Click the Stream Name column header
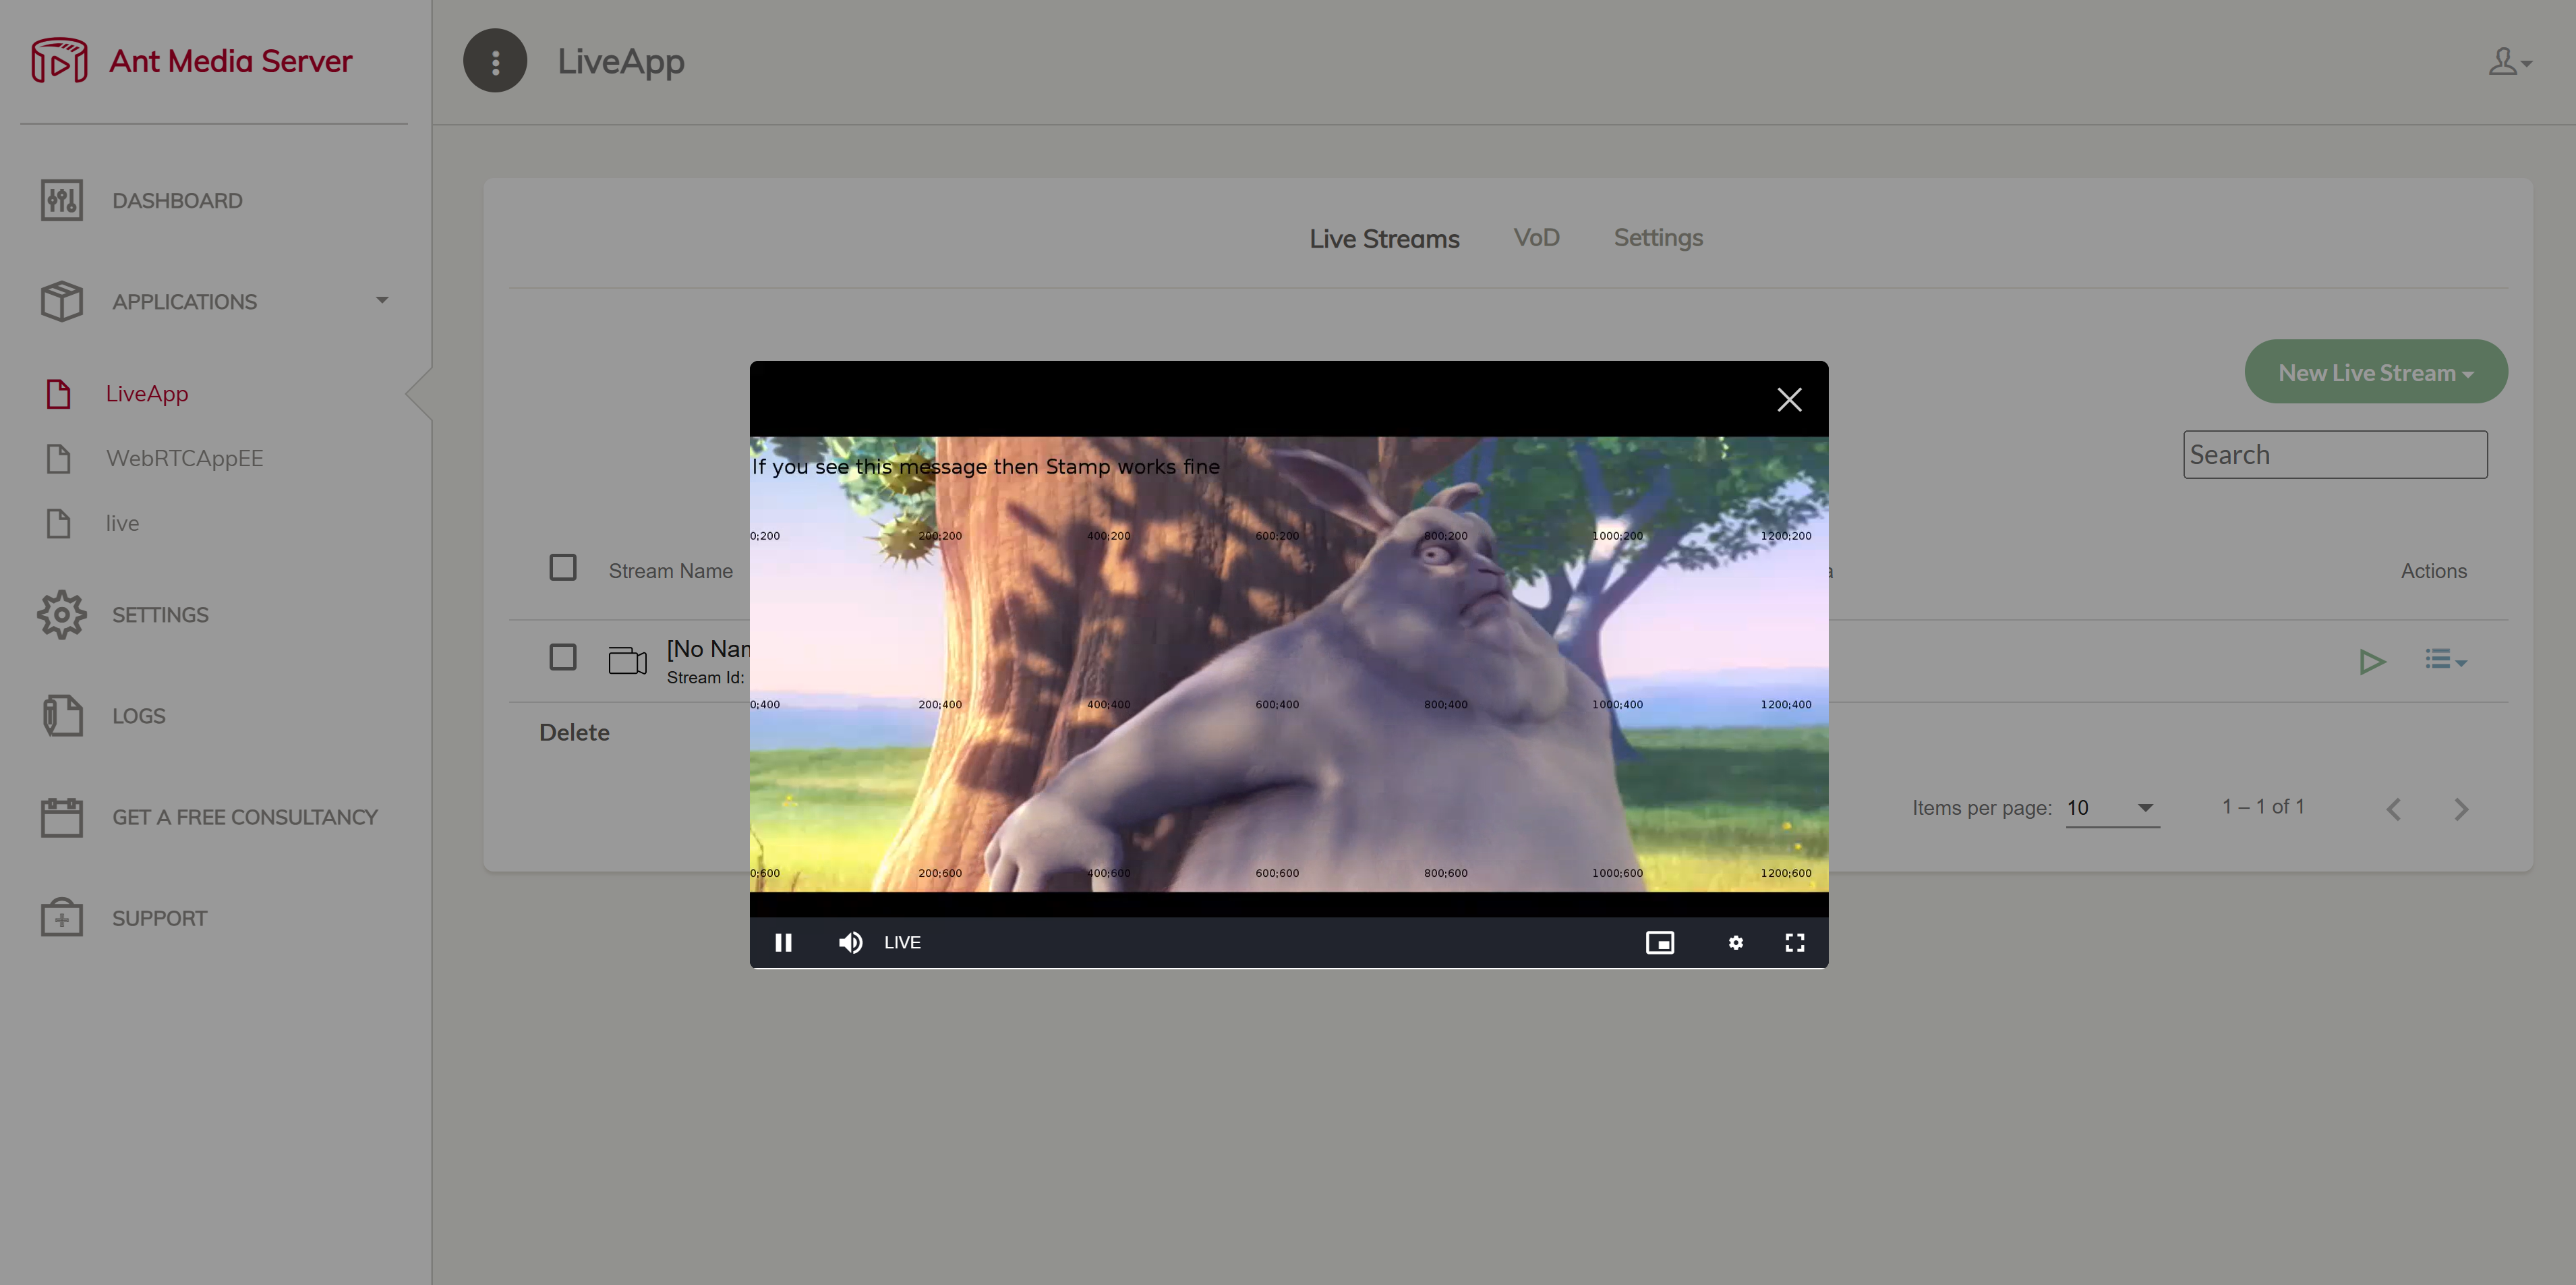Image resolution: width=2576 pixels, height=1285 pixels. point(671,571)
